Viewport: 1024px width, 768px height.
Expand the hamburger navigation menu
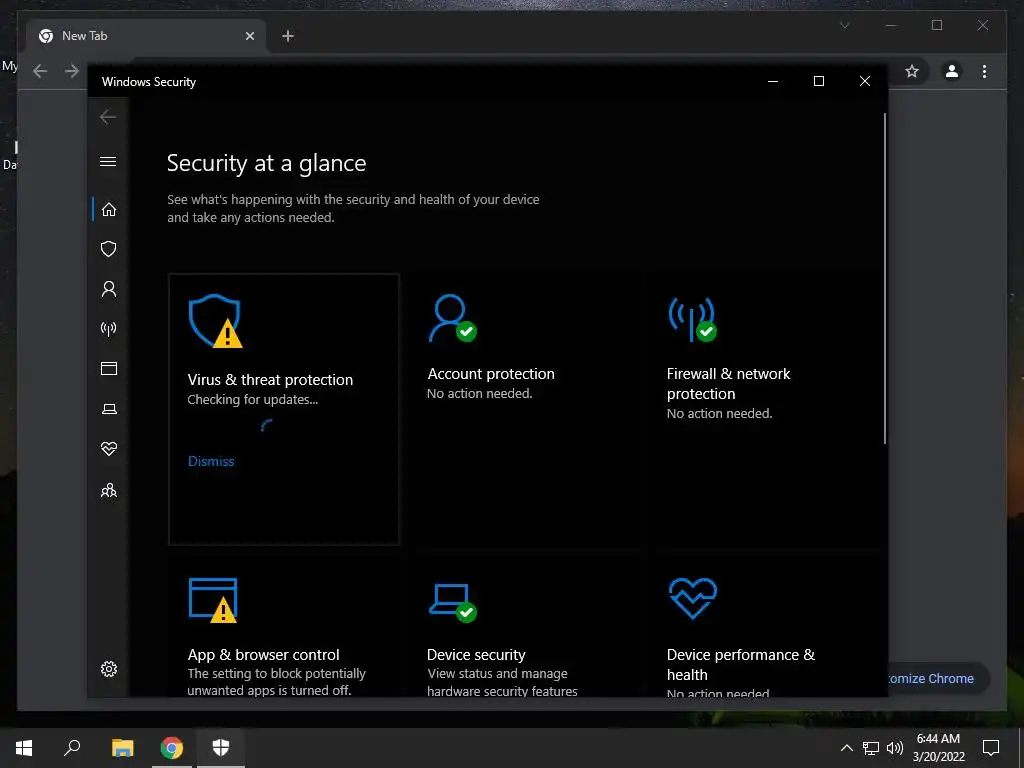[108, 161]
